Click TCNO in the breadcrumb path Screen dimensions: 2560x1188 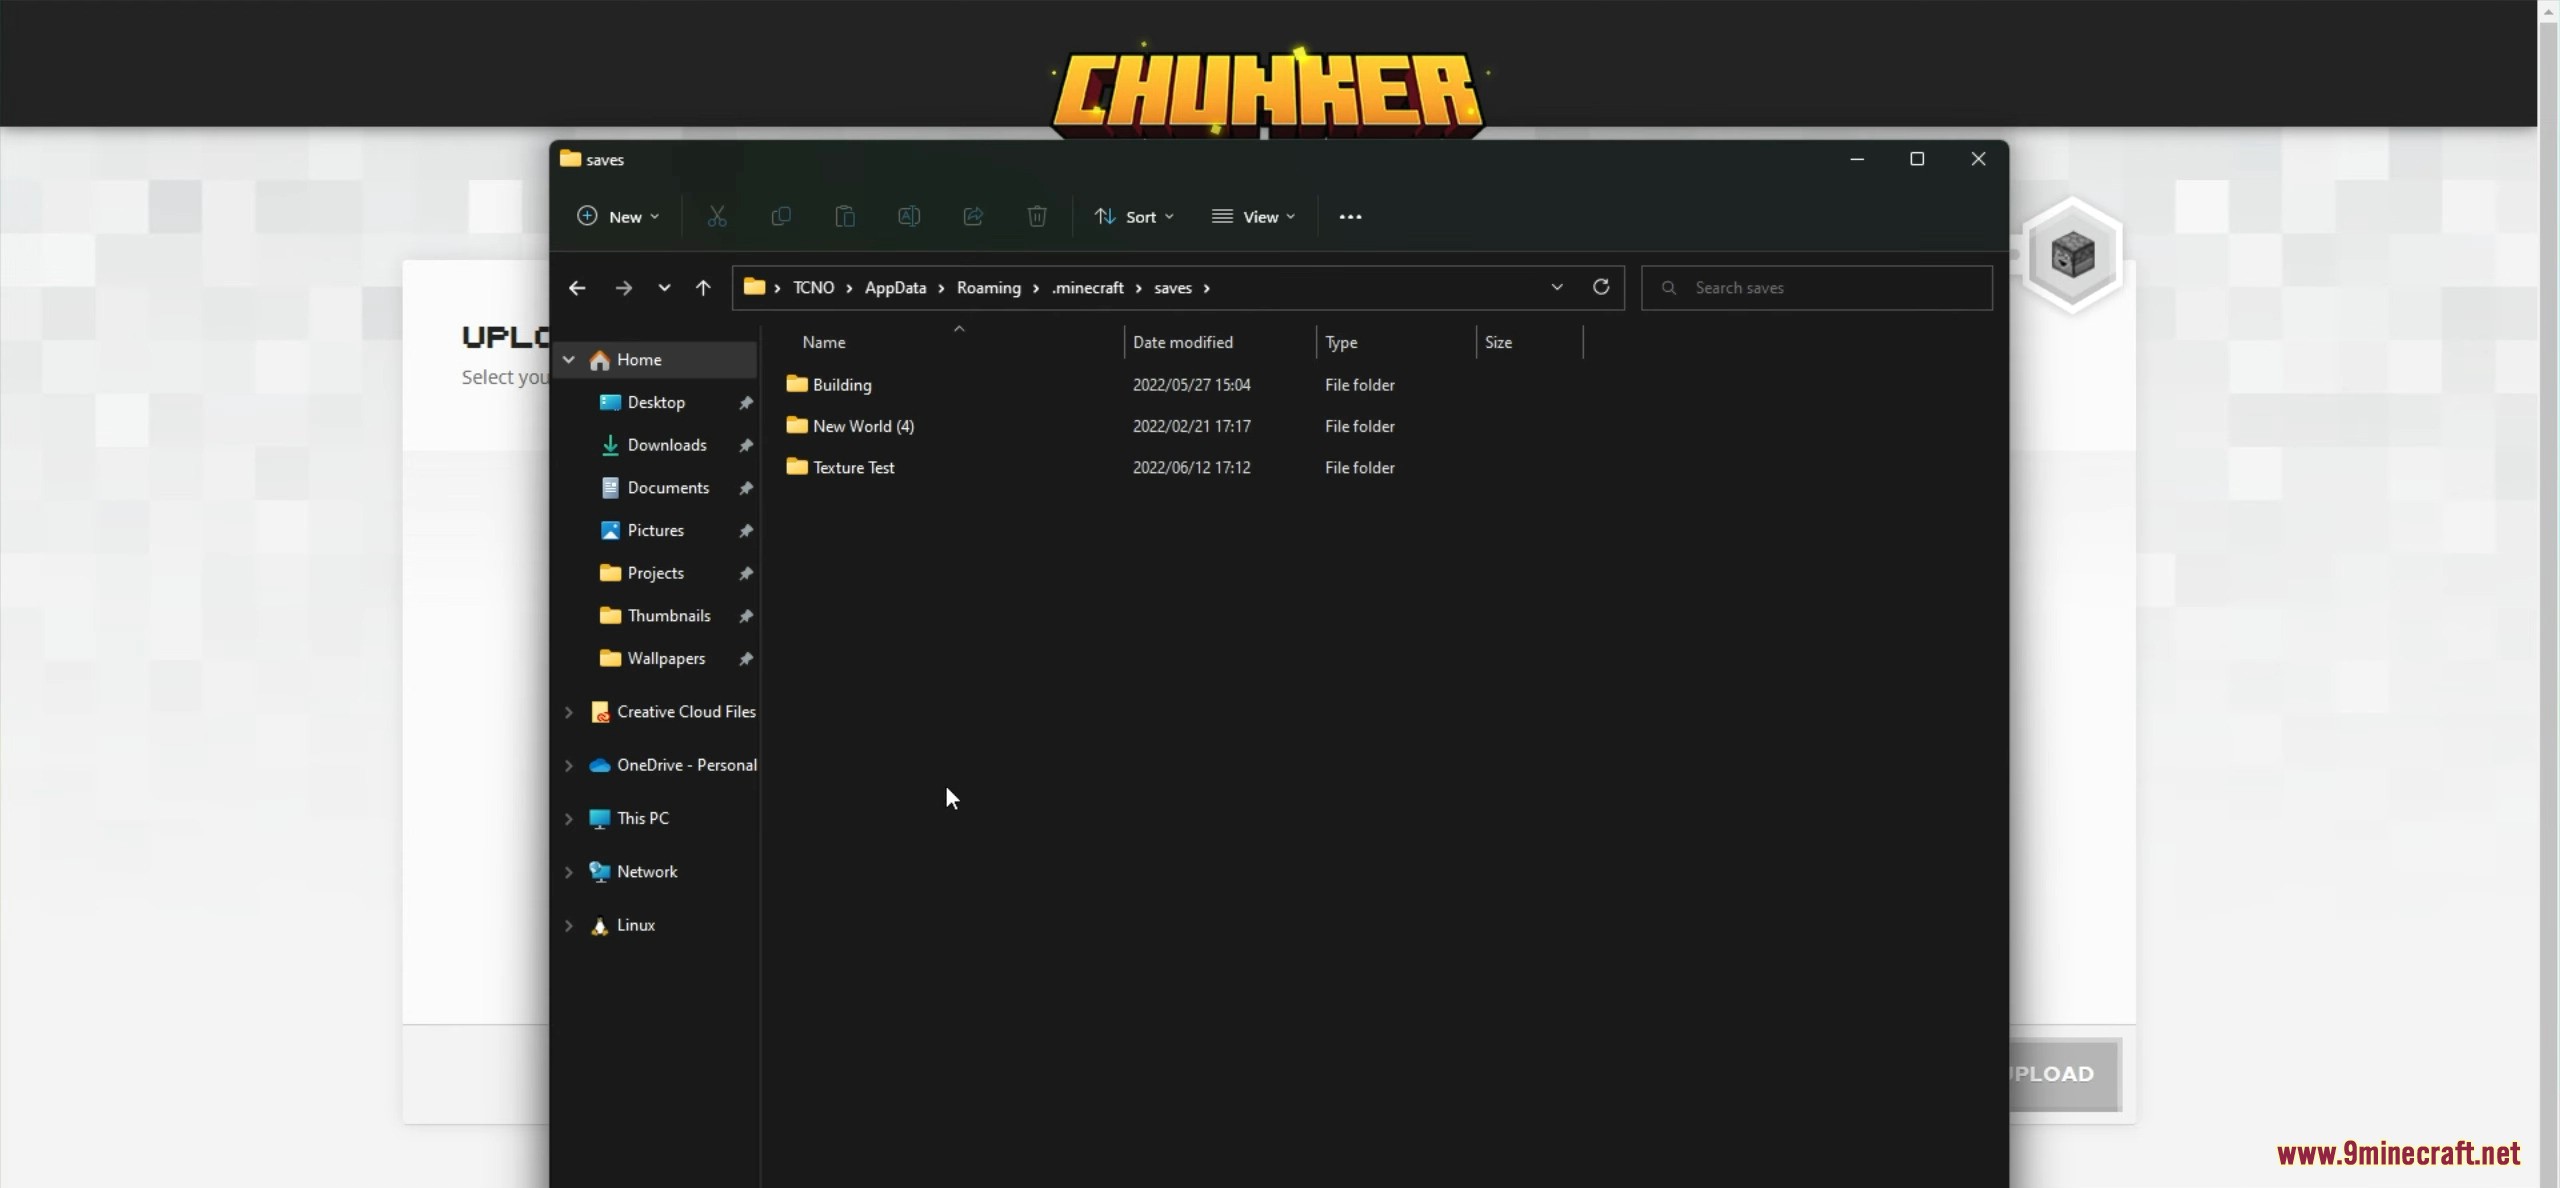pyautogui.click(x=813, y=288)
